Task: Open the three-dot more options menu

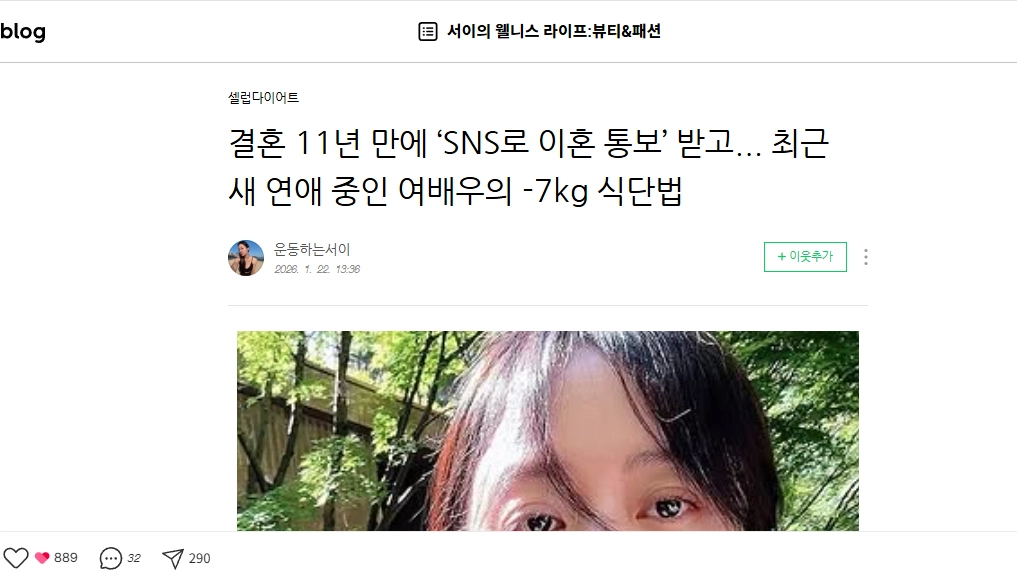Action: (866, 257)
